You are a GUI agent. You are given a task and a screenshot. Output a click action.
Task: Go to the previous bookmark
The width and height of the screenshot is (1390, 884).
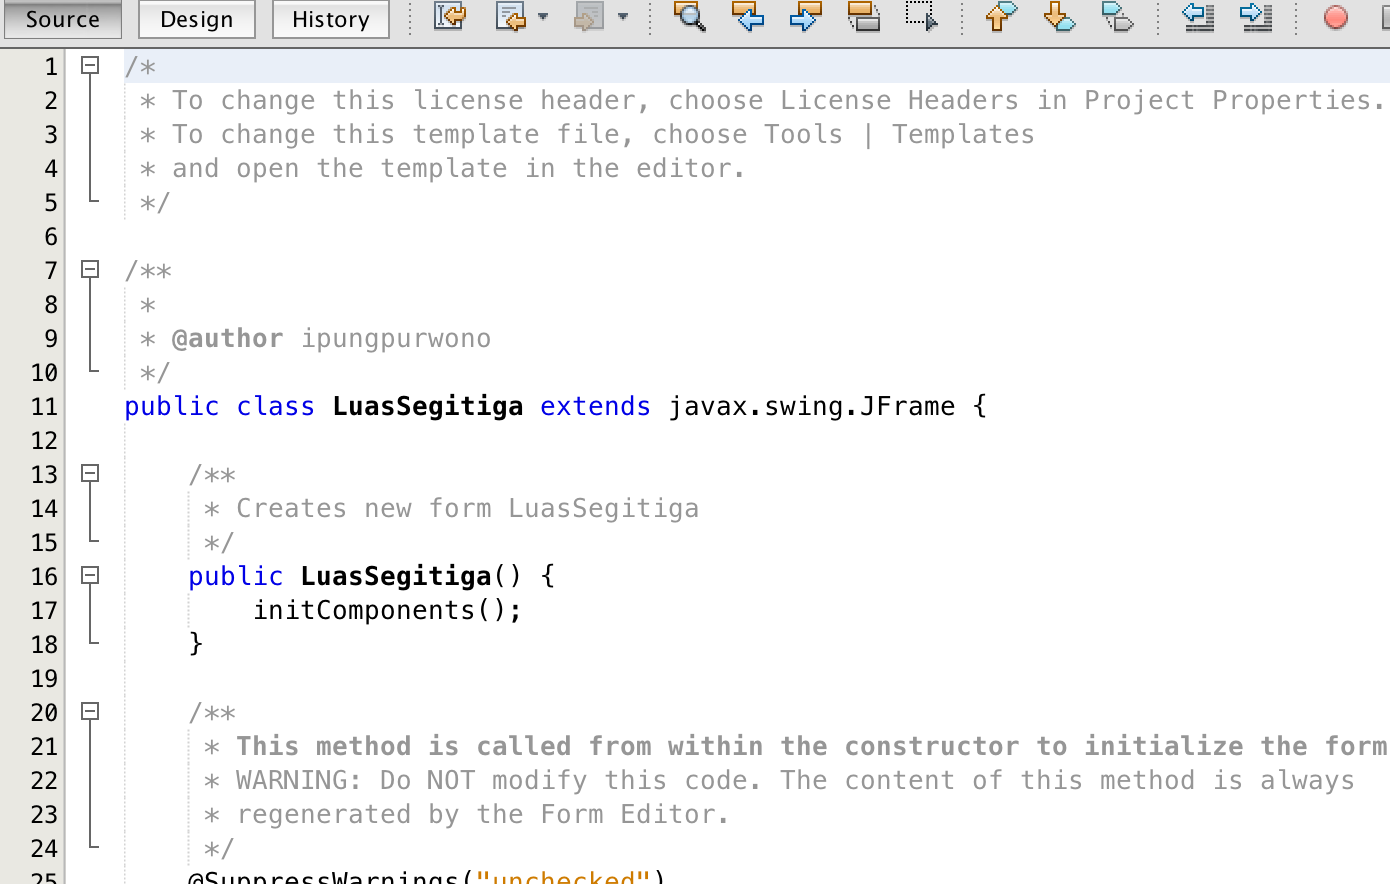point(998,18)
